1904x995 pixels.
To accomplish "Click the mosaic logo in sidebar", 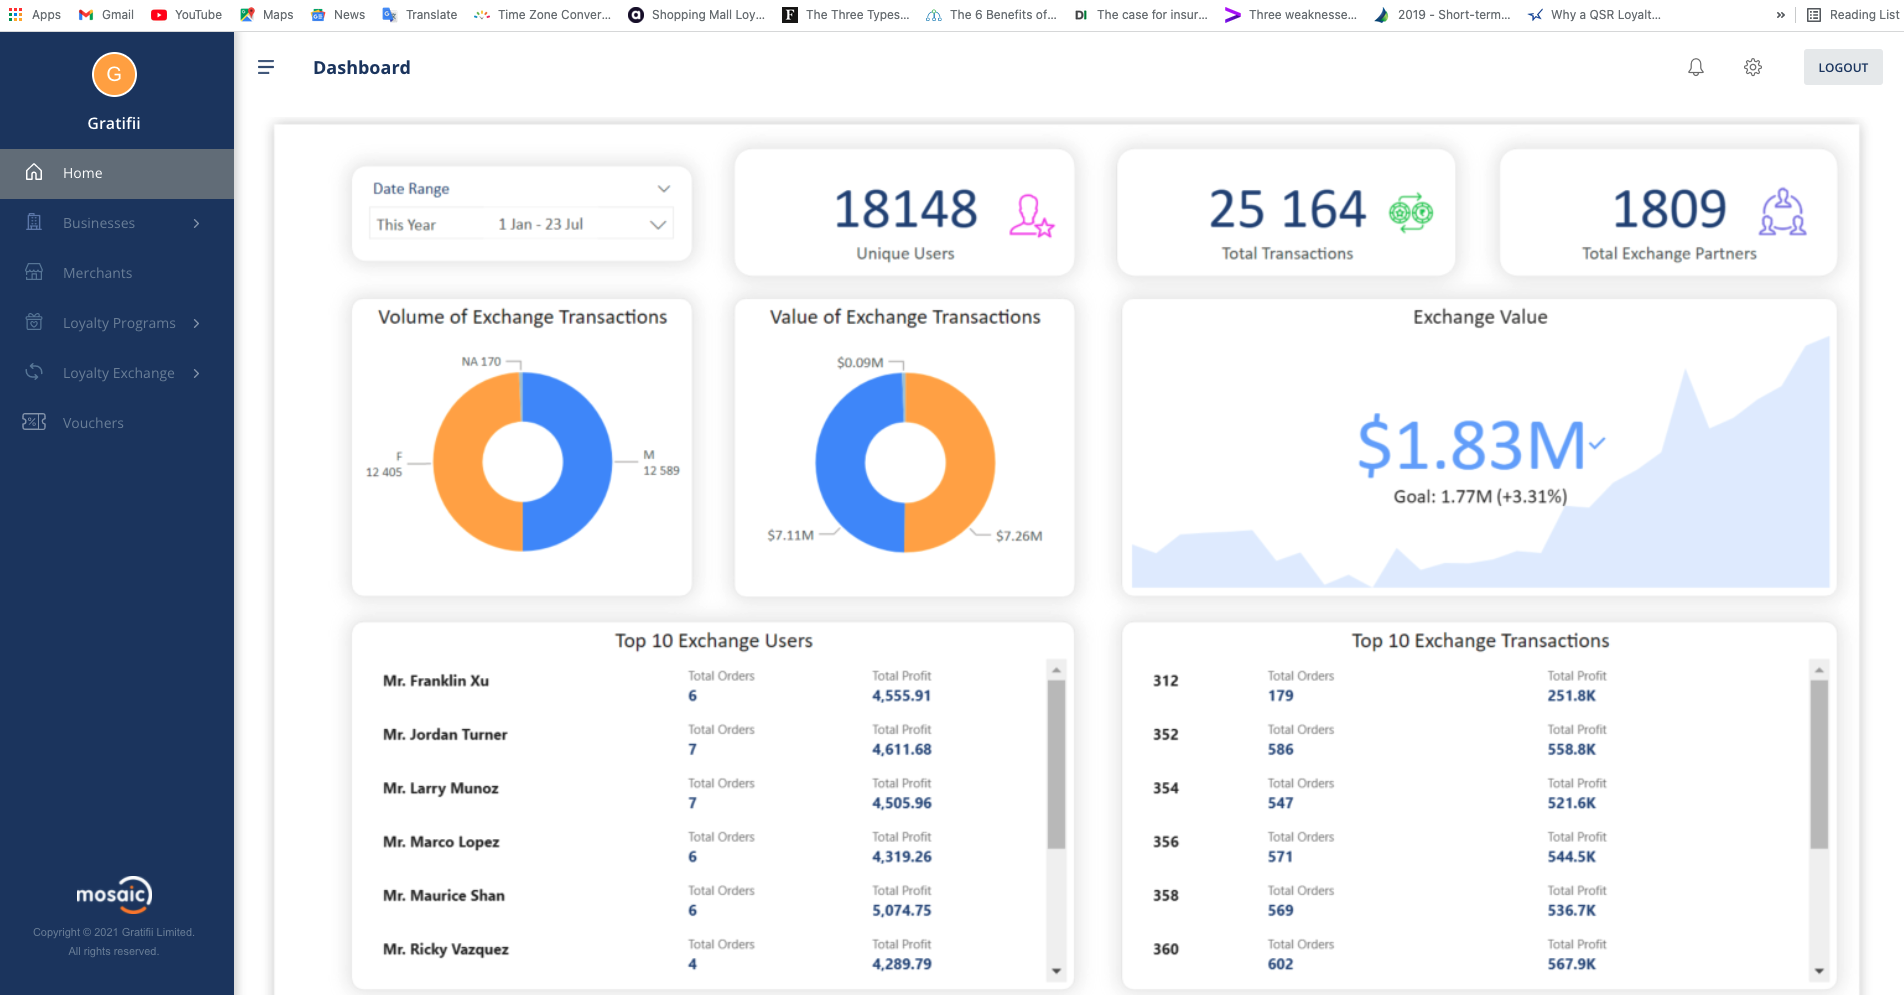I will 113,894.
